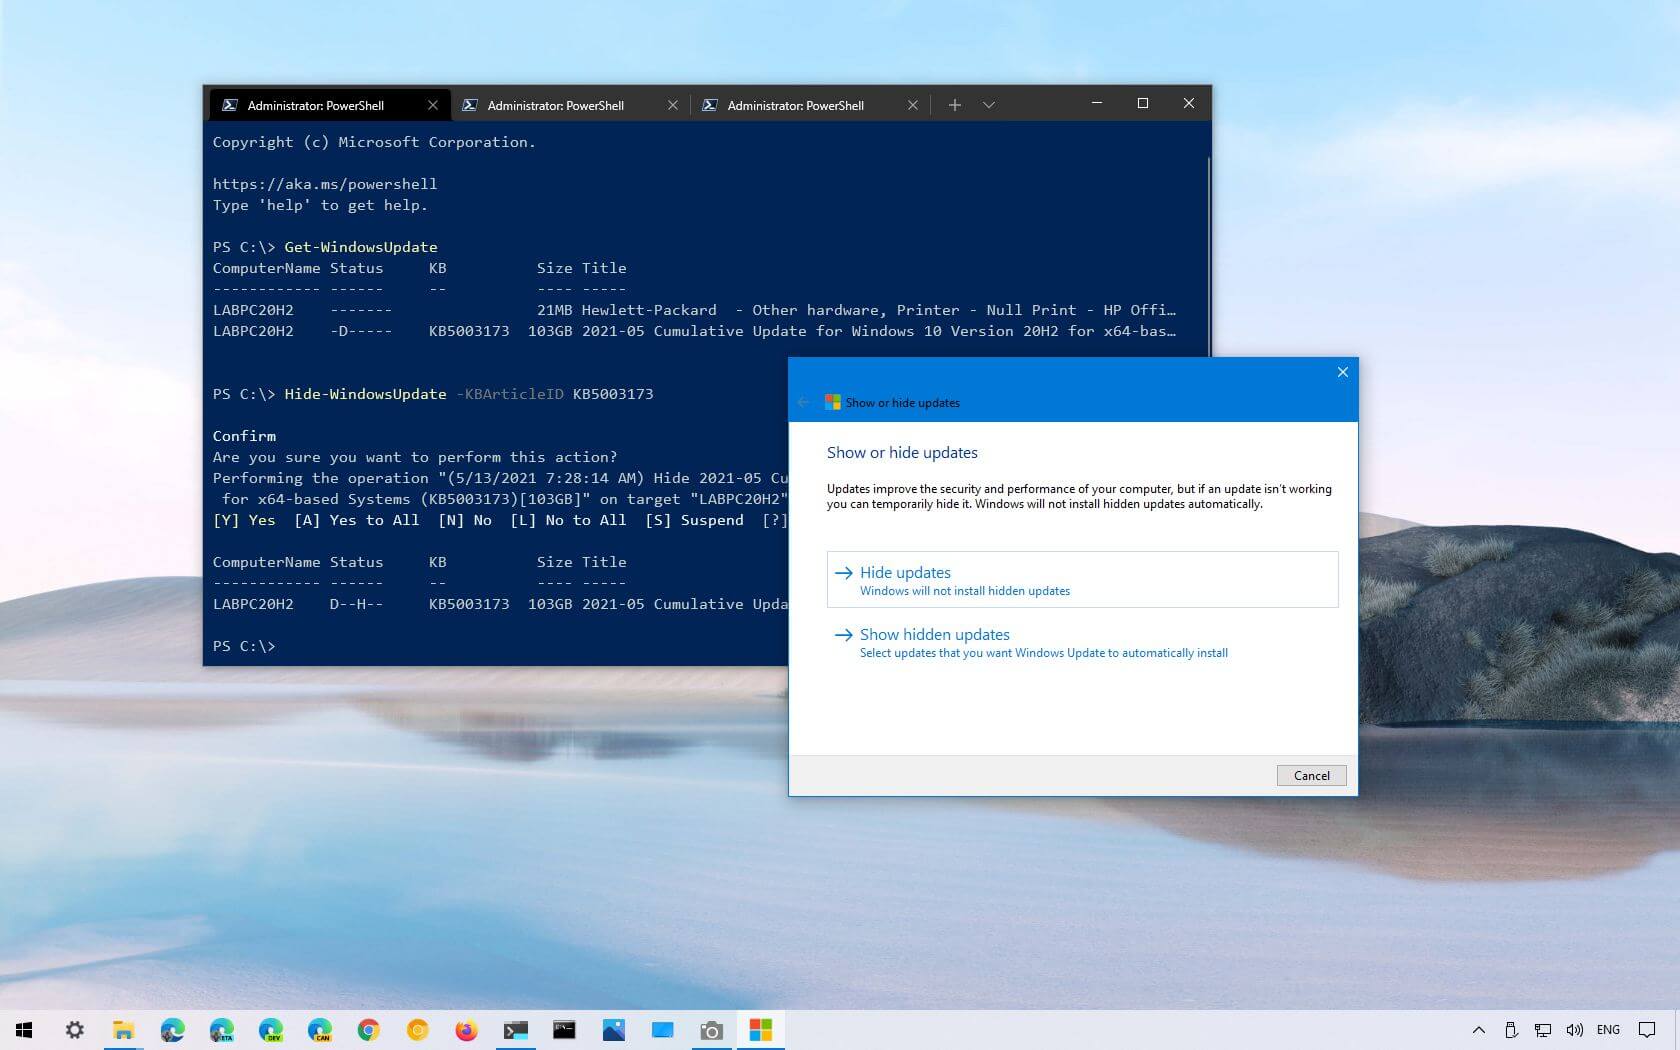This screenshot has height=1050, width=1680.
Task: Cancel the Show or hide updates dialog
Action: tap(1312, 775)
